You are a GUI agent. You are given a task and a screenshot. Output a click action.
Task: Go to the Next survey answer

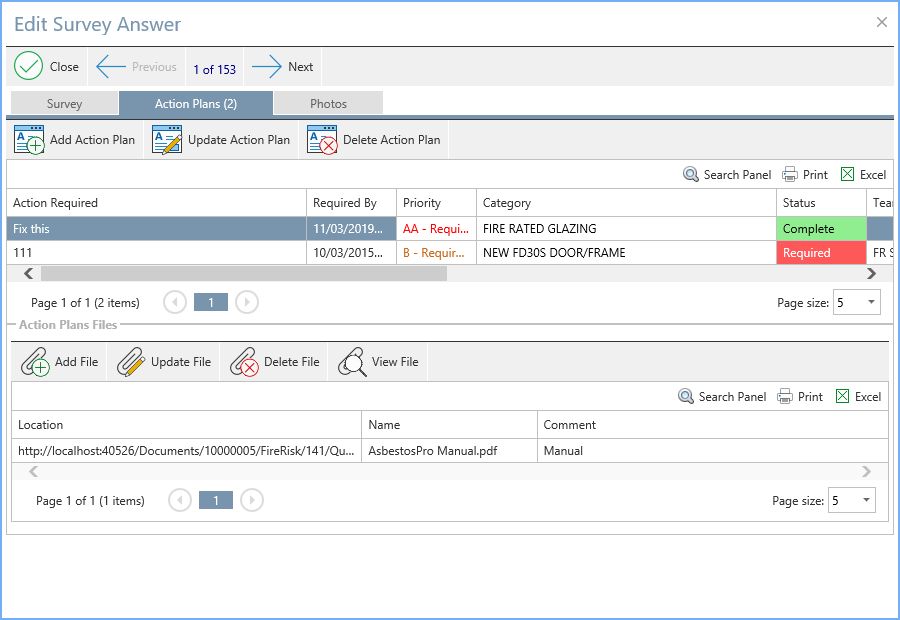click(283, 67)
